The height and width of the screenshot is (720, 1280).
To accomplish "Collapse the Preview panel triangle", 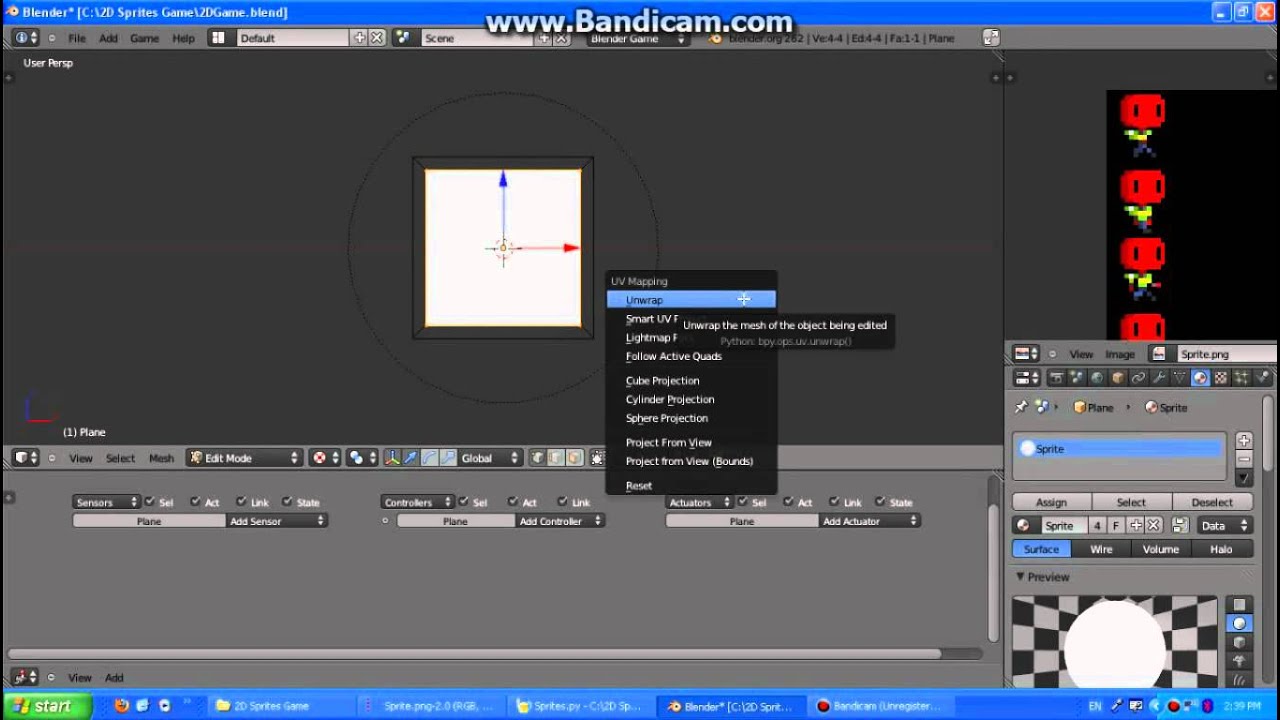I will click(1020, 577).
